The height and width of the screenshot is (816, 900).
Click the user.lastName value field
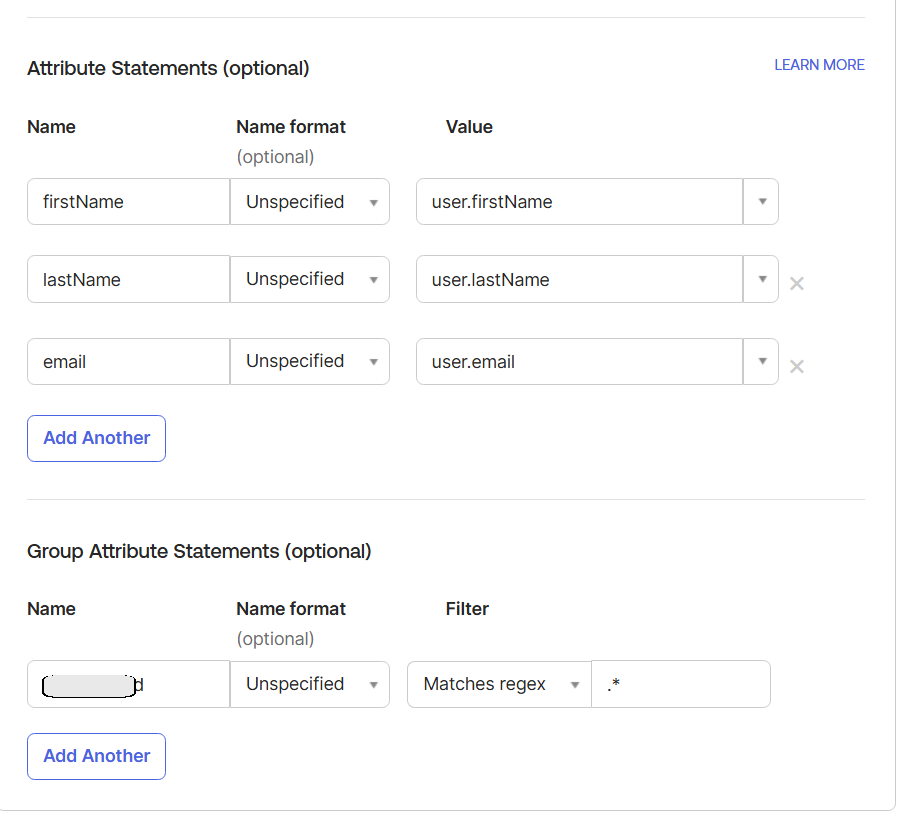(580, 279)
